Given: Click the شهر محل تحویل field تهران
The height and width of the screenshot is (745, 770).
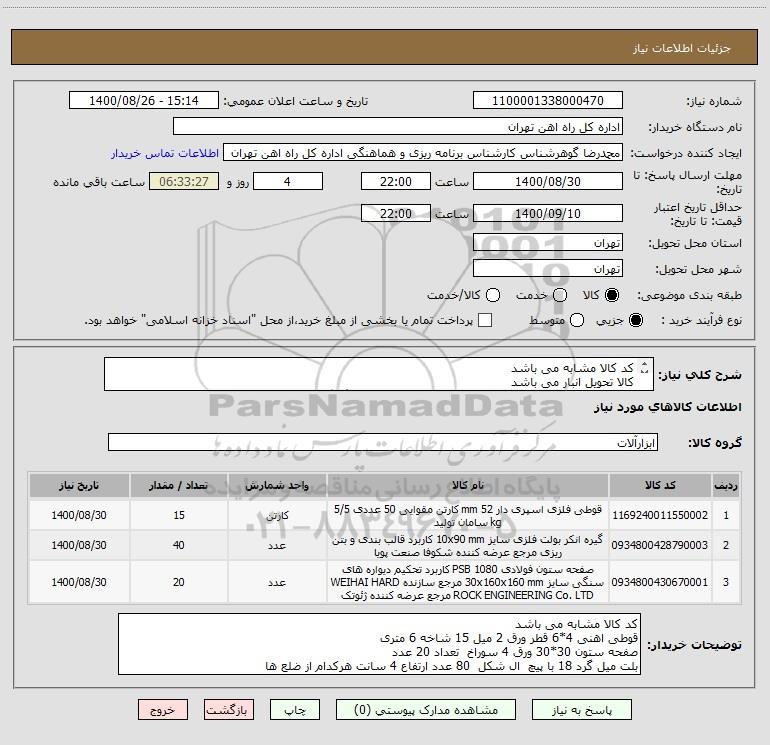Looking at the screenshot, I should 548,269.
